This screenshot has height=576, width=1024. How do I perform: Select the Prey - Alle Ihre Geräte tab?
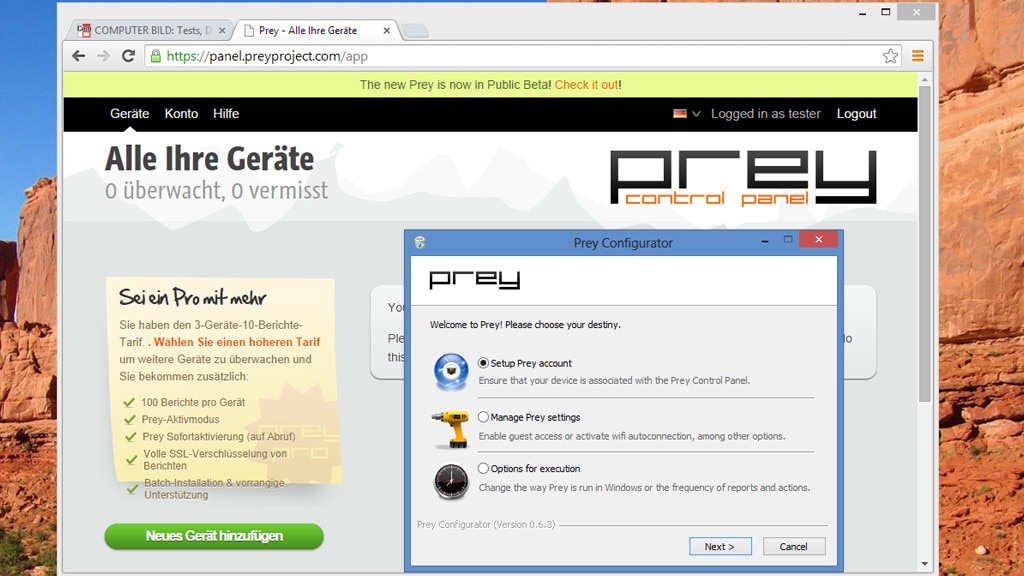pos(315,31)
